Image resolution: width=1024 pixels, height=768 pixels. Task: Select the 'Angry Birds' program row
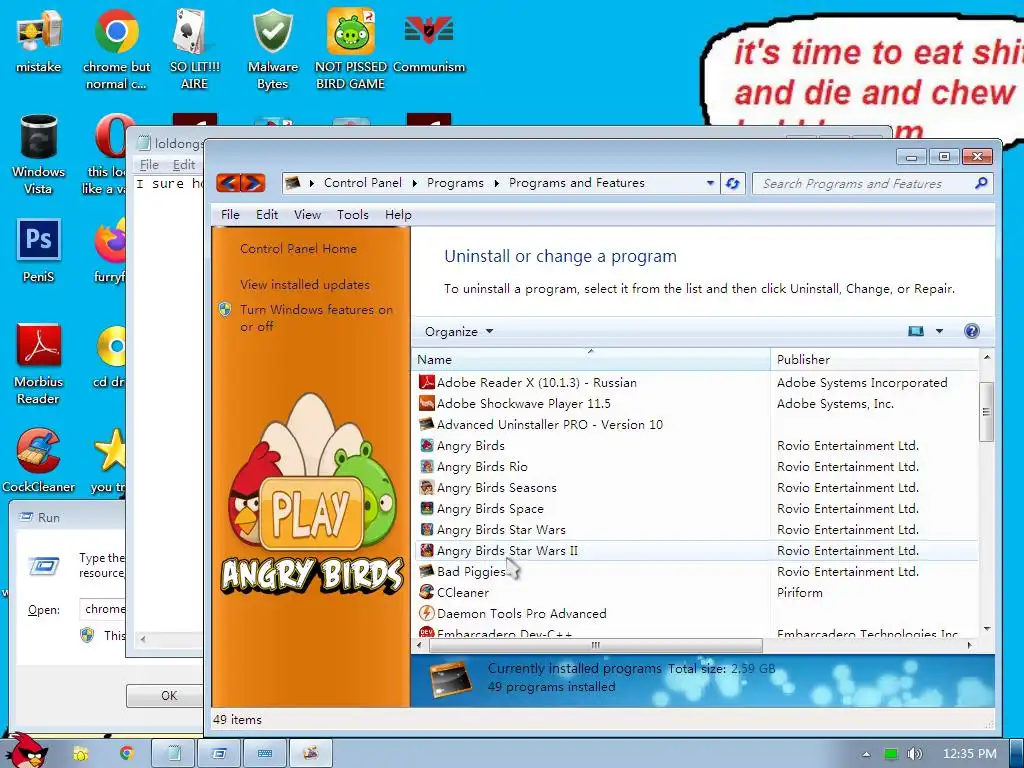click(696, 445)
